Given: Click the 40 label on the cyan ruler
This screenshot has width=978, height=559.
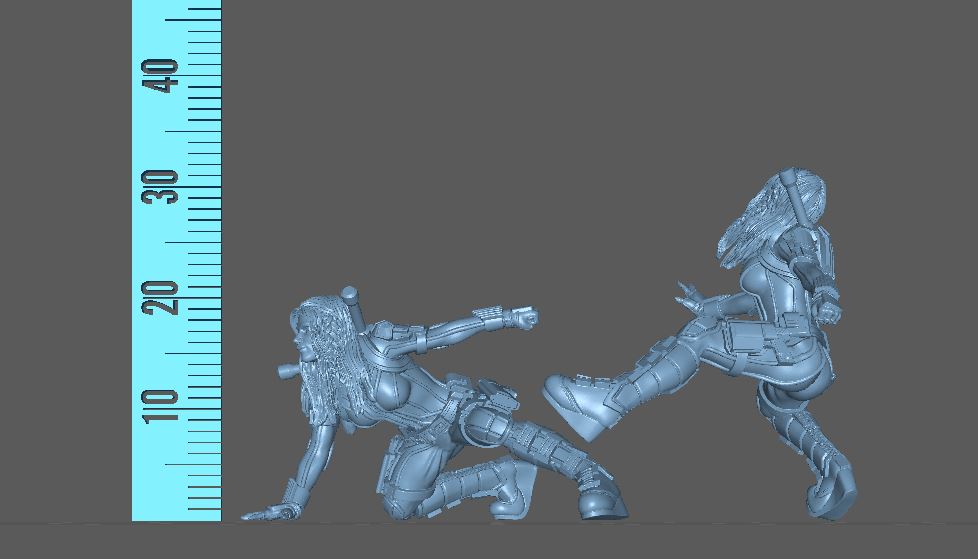Looking at the screenshot, I should 160,76.
